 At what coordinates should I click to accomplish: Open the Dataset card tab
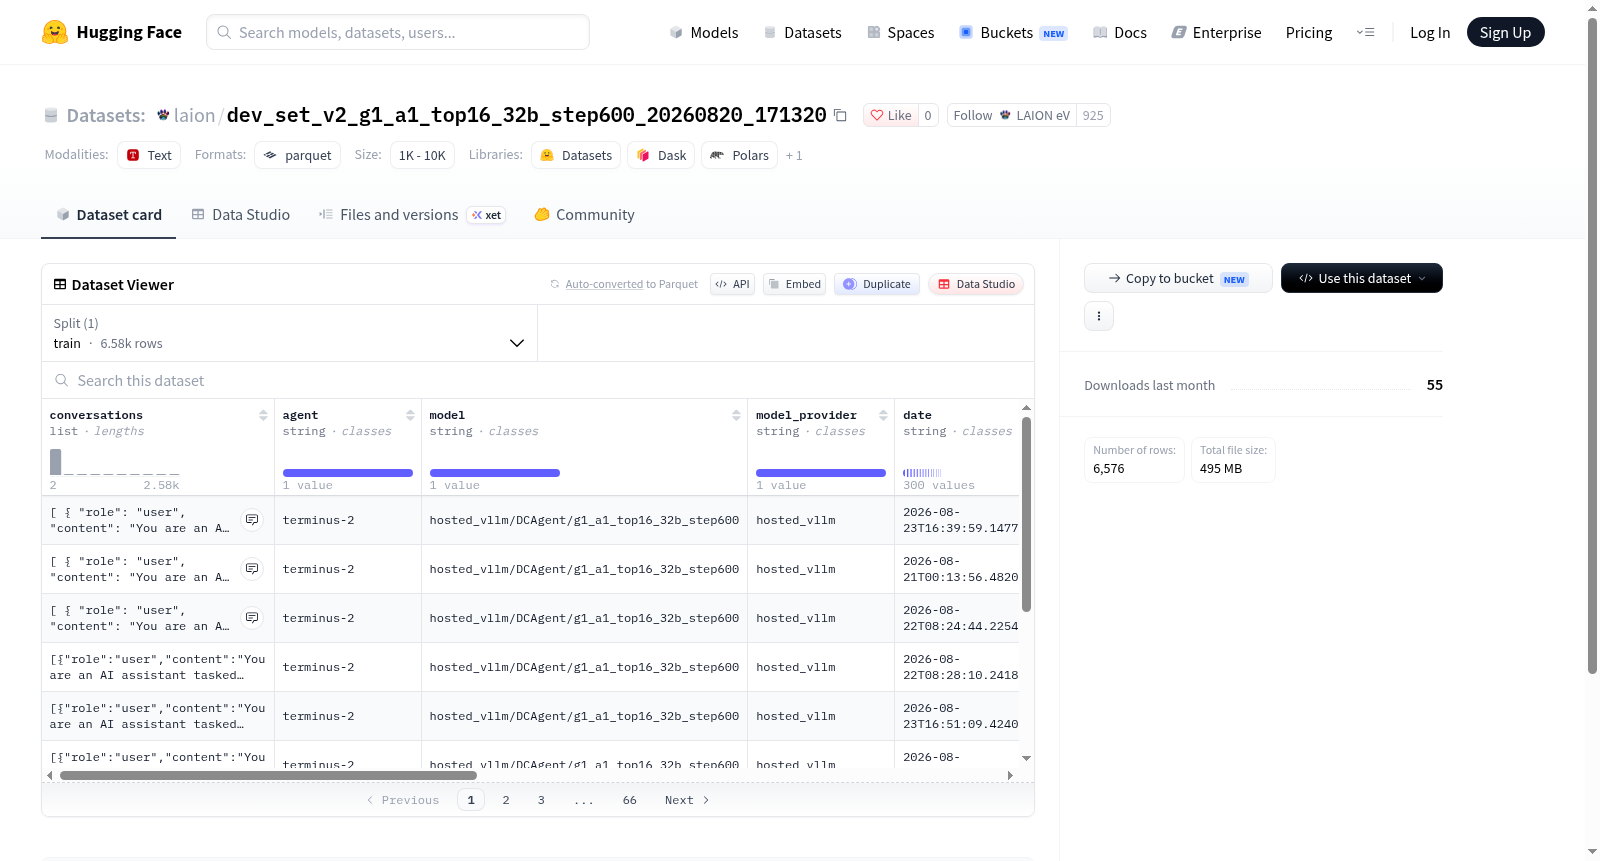pyautogui.click(x=109, y=215)
